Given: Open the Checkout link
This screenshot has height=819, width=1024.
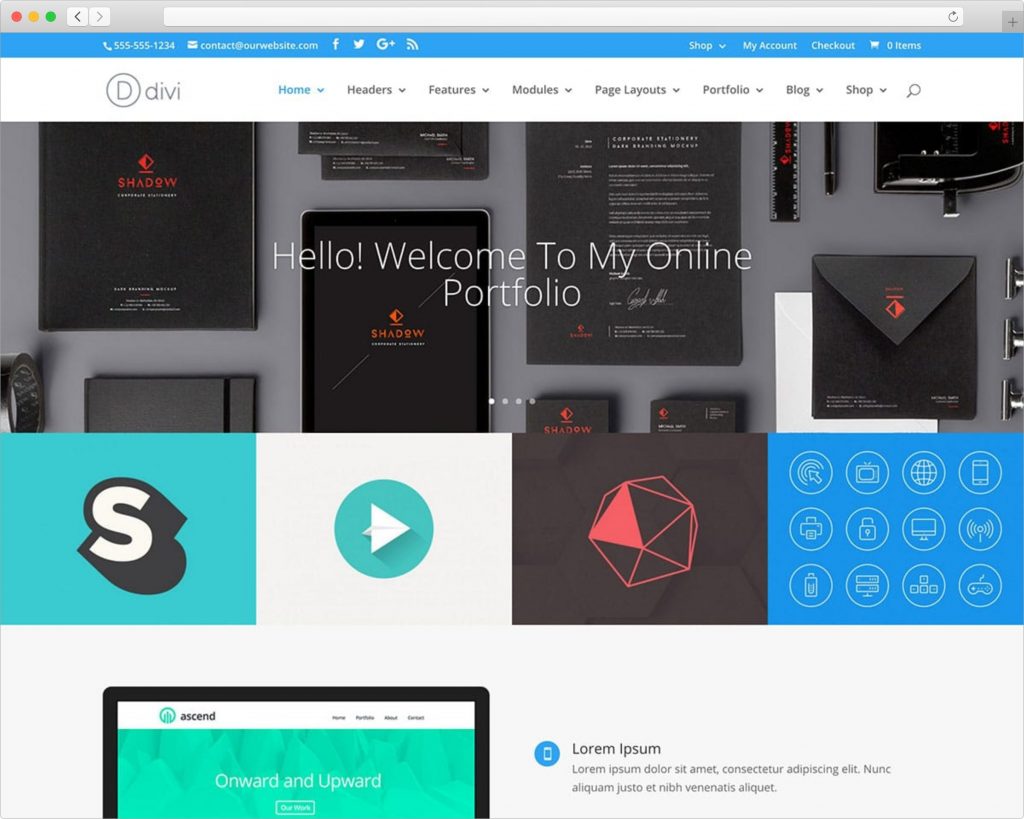Looking at the screenshot, I should click(832, 45).
